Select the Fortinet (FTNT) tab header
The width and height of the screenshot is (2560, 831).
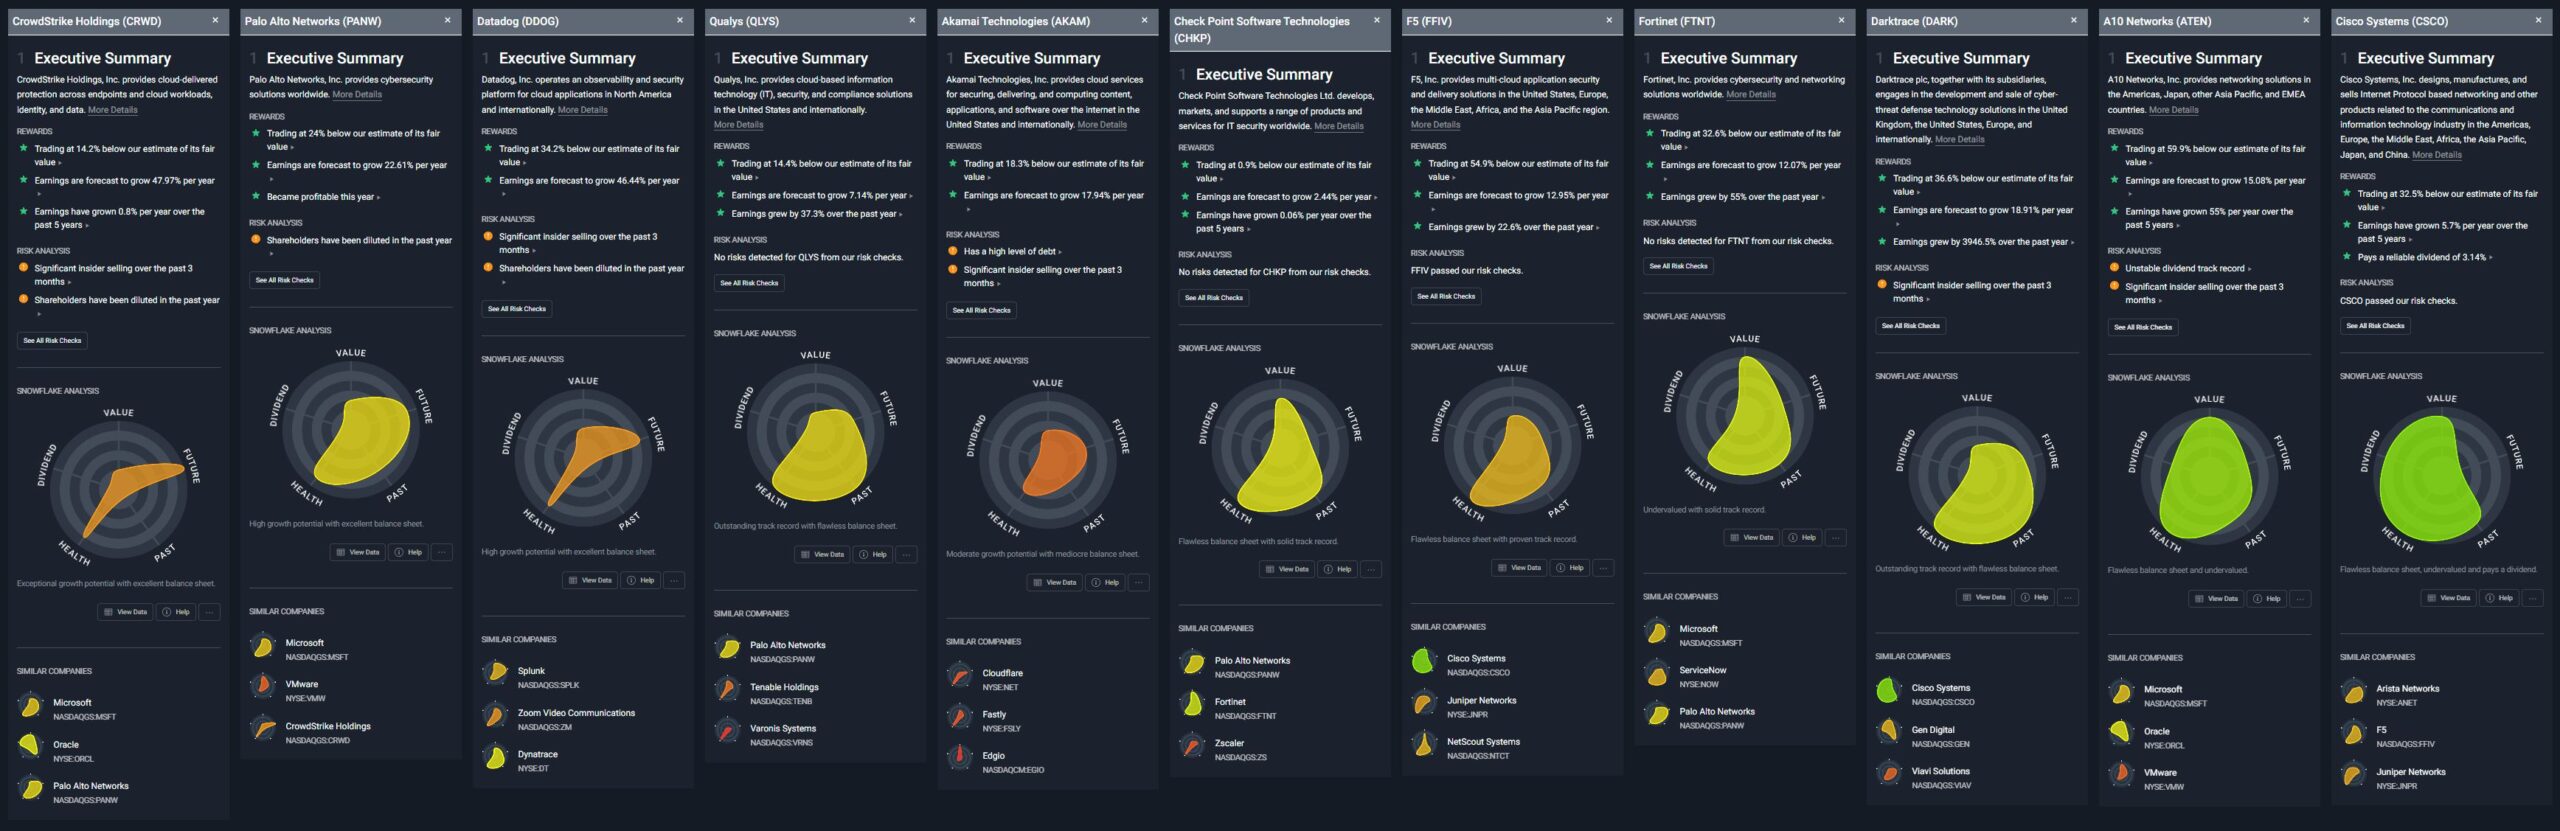coord(1744,21)
